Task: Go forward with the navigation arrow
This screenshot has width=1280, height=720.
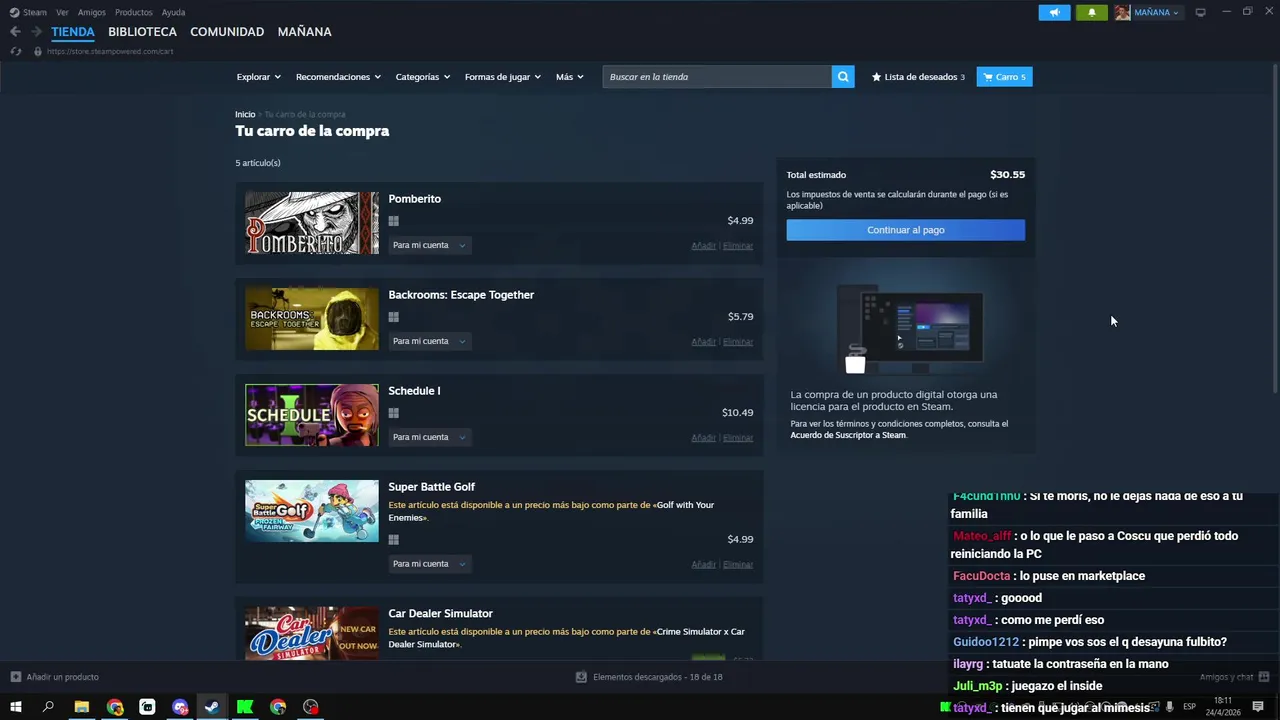Action: (x=36, y=32)
